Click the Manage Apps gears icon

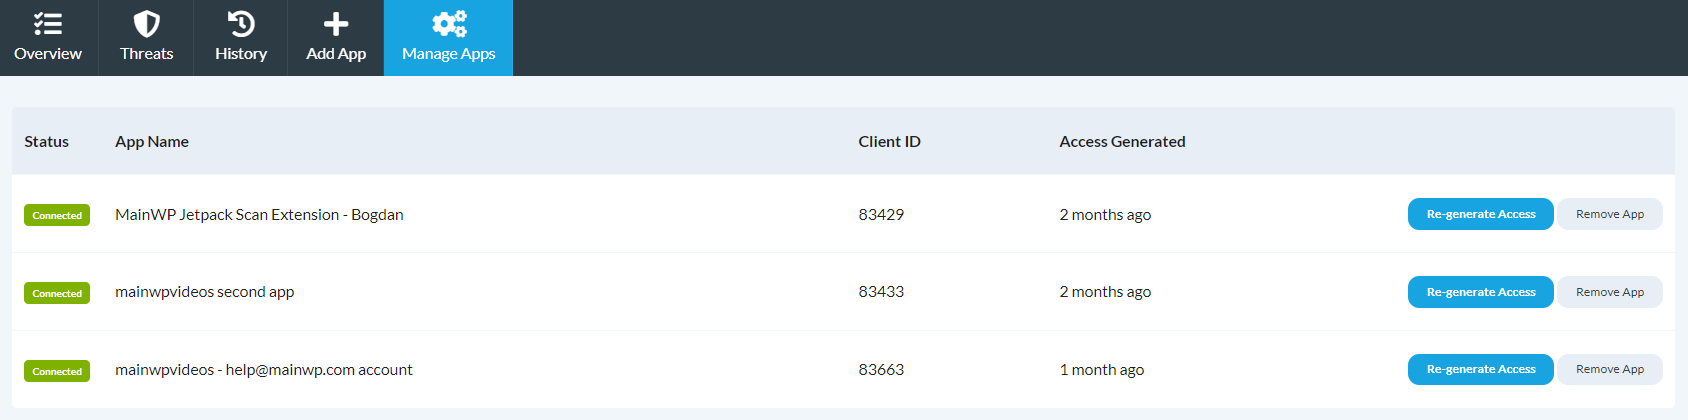click(449, 23)
